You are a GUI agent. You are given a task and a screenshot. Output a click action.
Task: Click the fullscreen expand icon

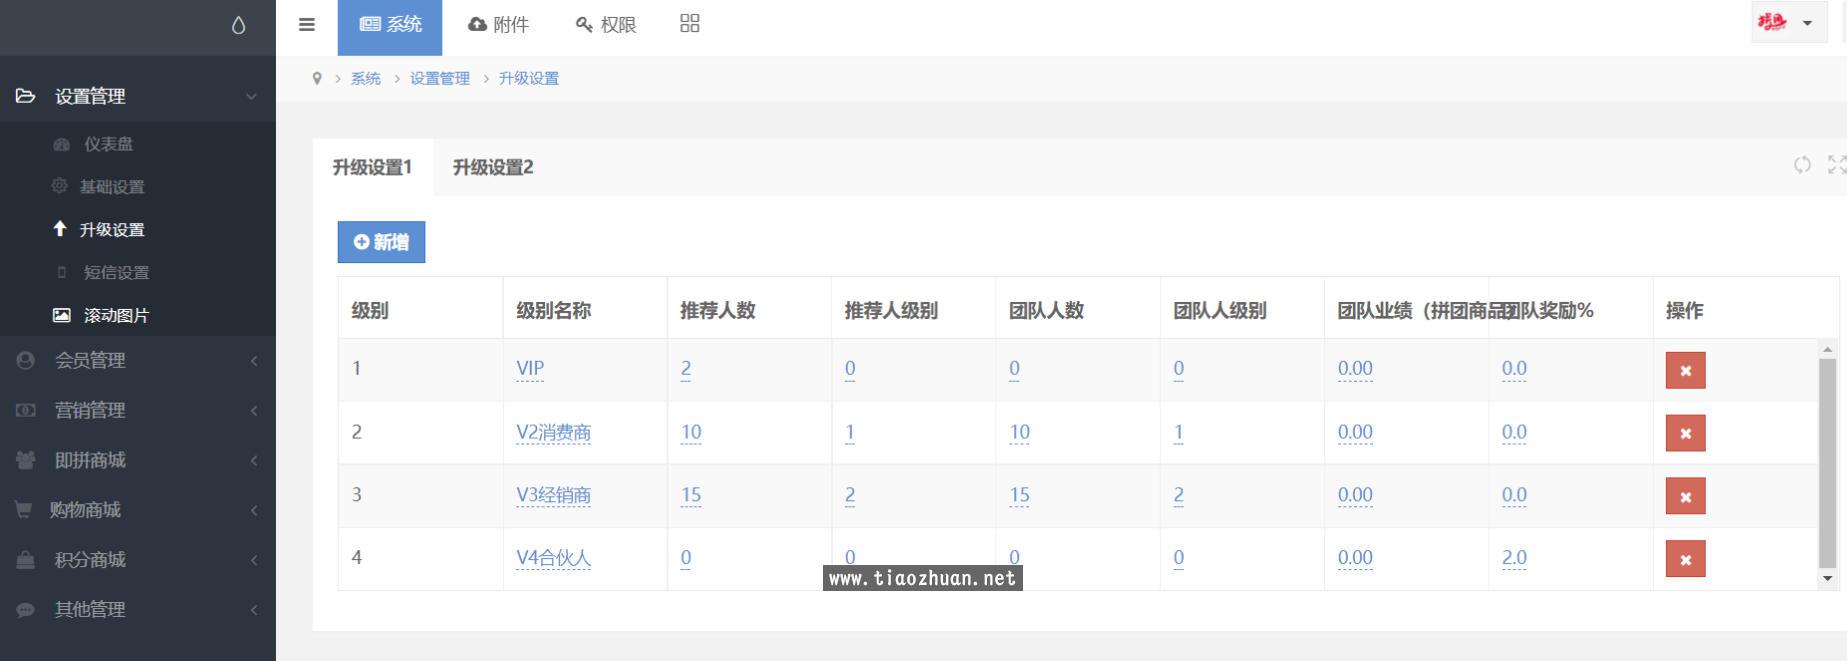click(x=1836, y=165)
